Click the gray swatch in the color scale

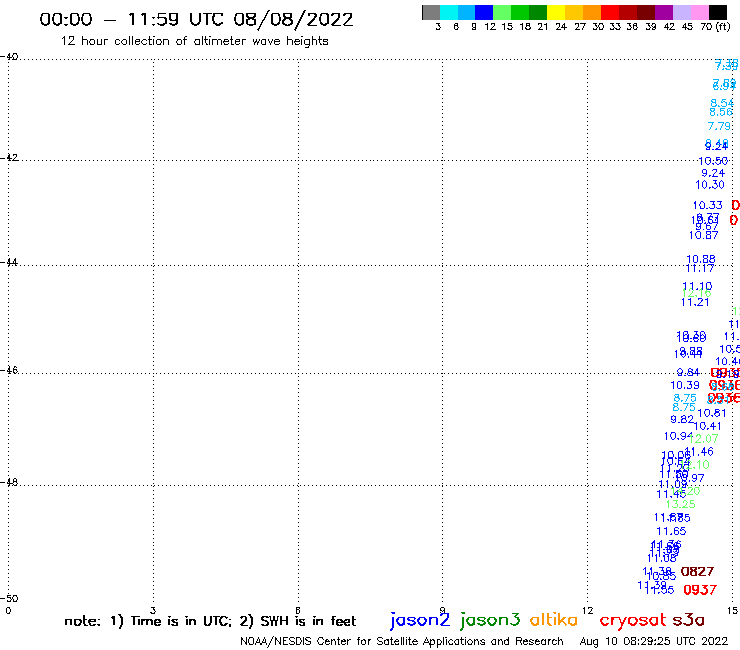pos(431,12)
